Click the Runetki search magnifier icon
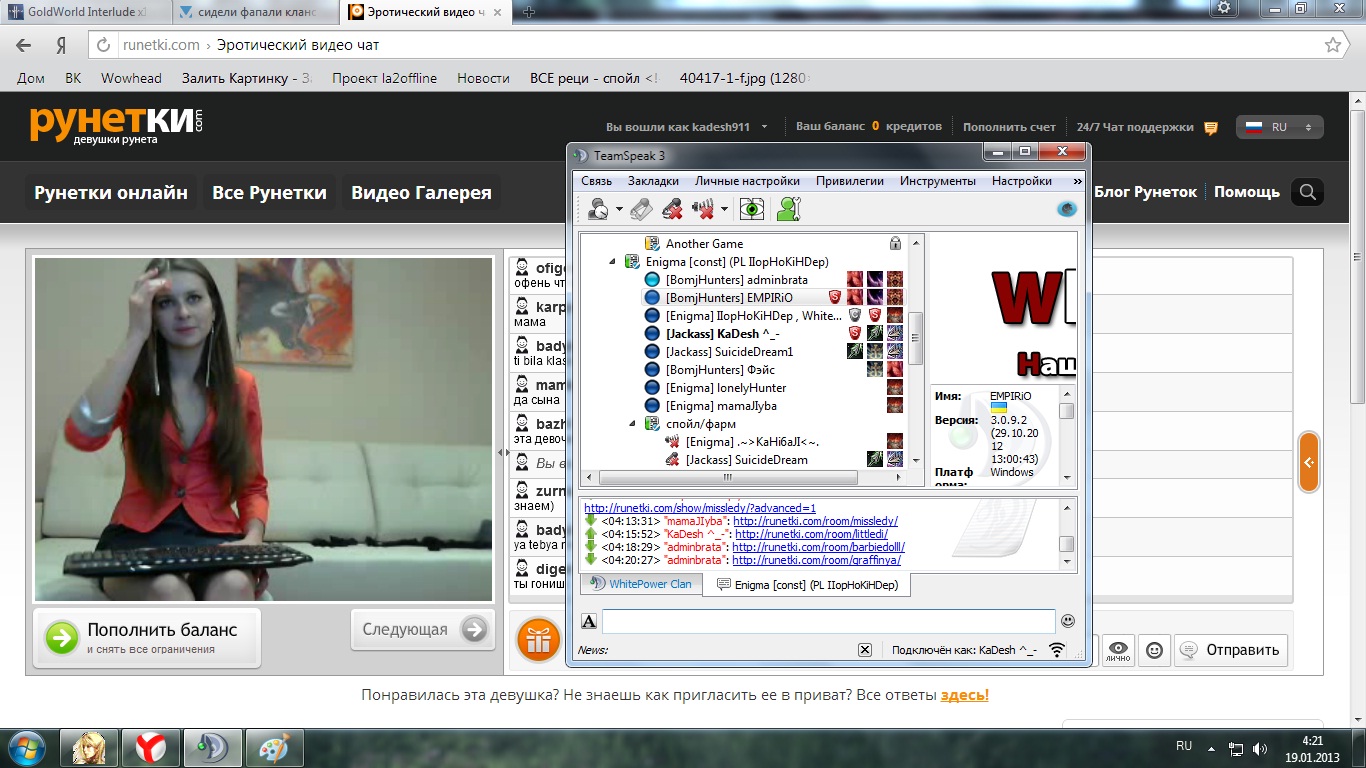Image resolution: width=1366 pixels, height=768 pixels. coord(1307,193)
